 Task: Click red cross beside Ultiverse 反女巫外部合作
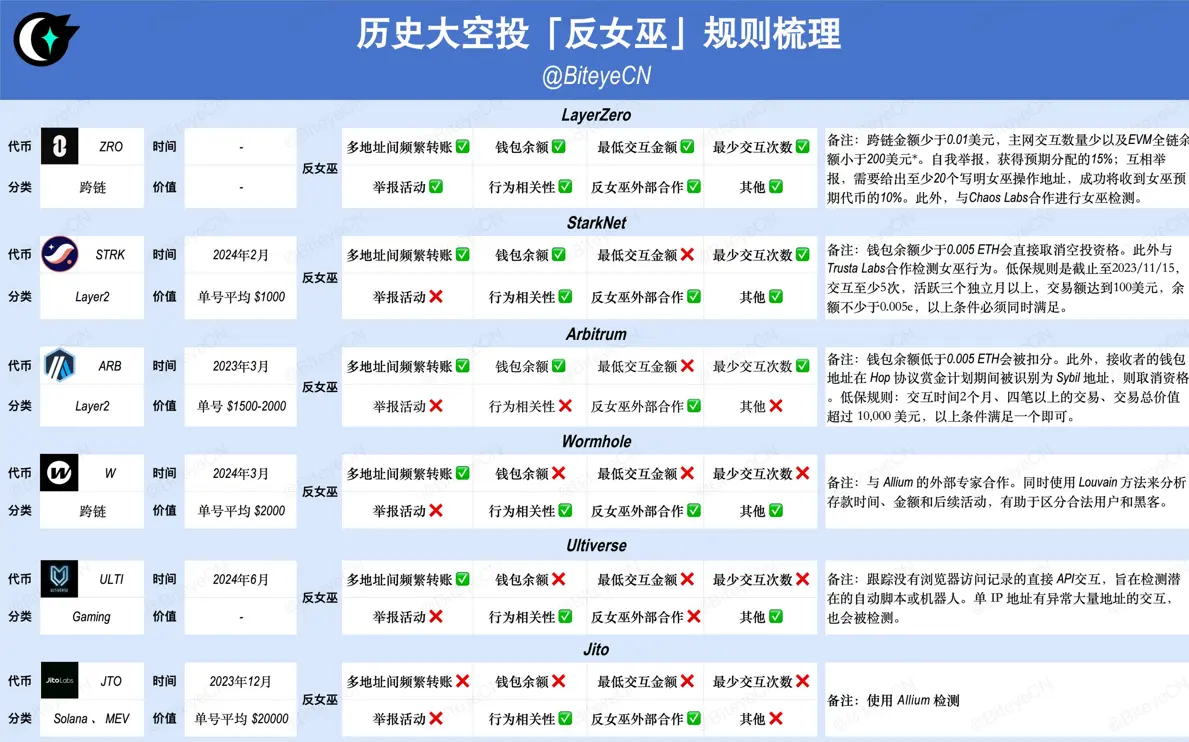(x=693, y=617)
